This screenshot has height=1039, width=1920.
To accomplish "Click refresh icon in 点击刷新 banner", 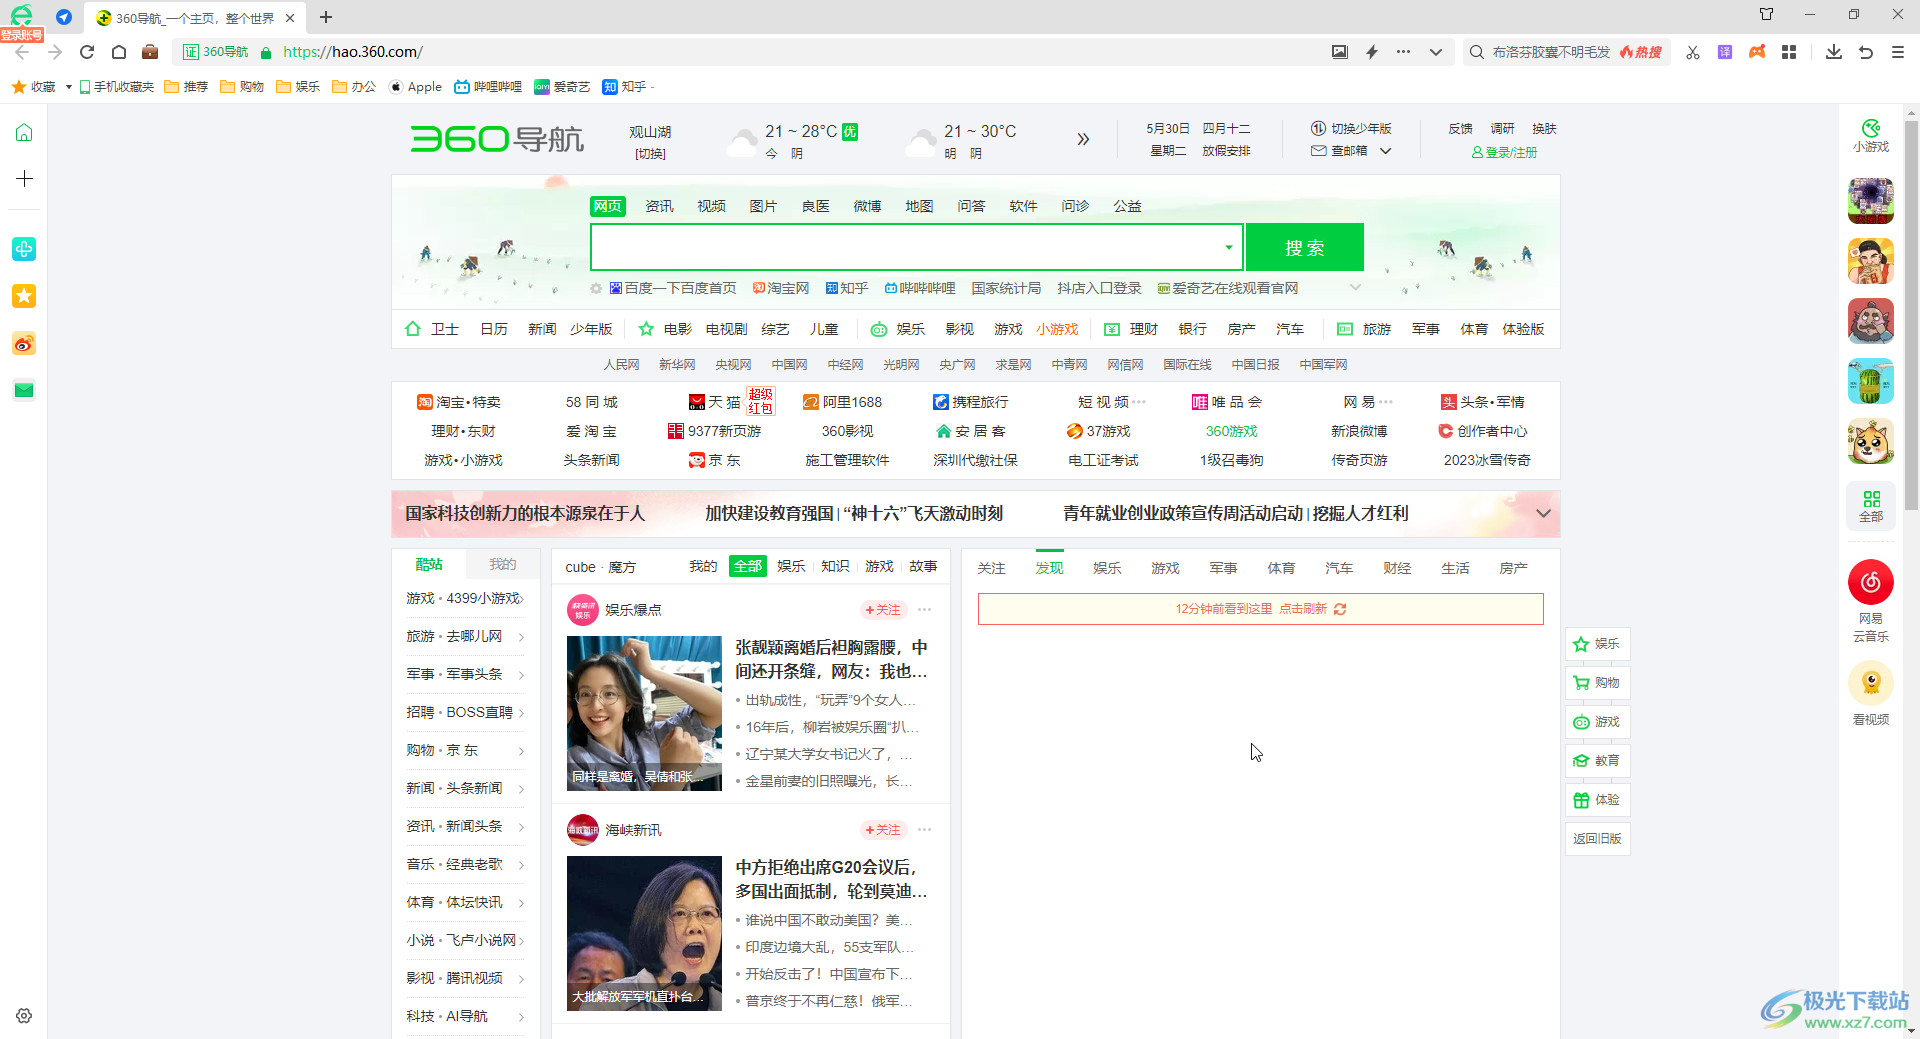I will 1340,609.
